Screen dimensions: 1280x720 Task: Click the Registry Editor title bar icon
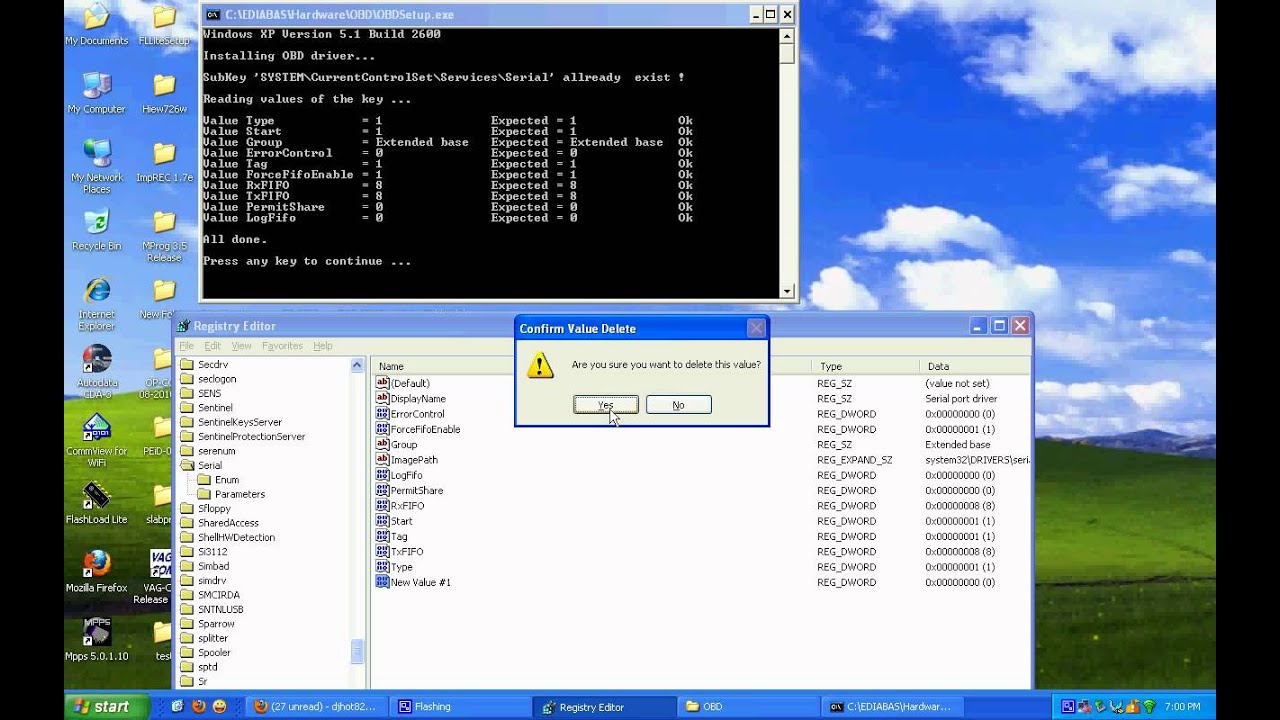[183, 326]
